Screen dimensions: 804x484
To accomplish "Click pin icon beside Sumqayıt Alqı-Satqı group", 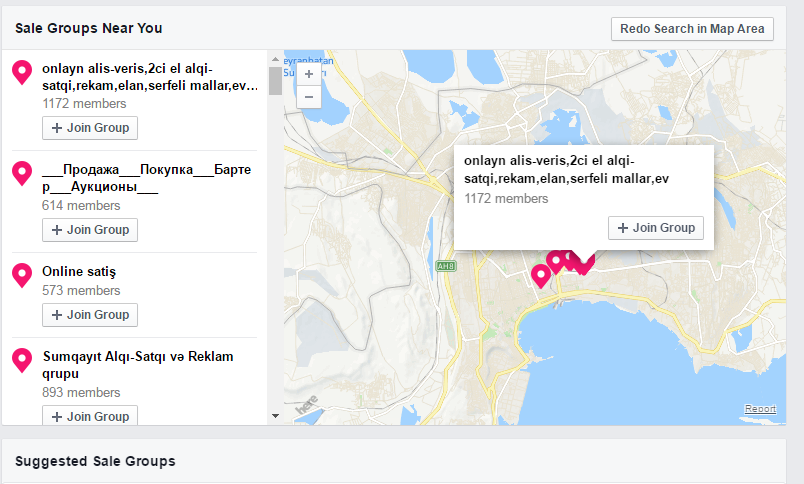I will (22, 360).
